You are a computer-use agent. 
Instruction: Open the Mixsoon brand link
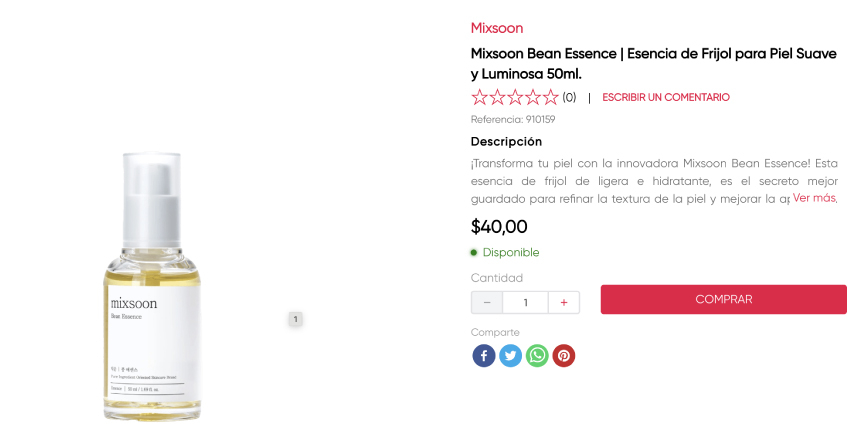point(497,28)
